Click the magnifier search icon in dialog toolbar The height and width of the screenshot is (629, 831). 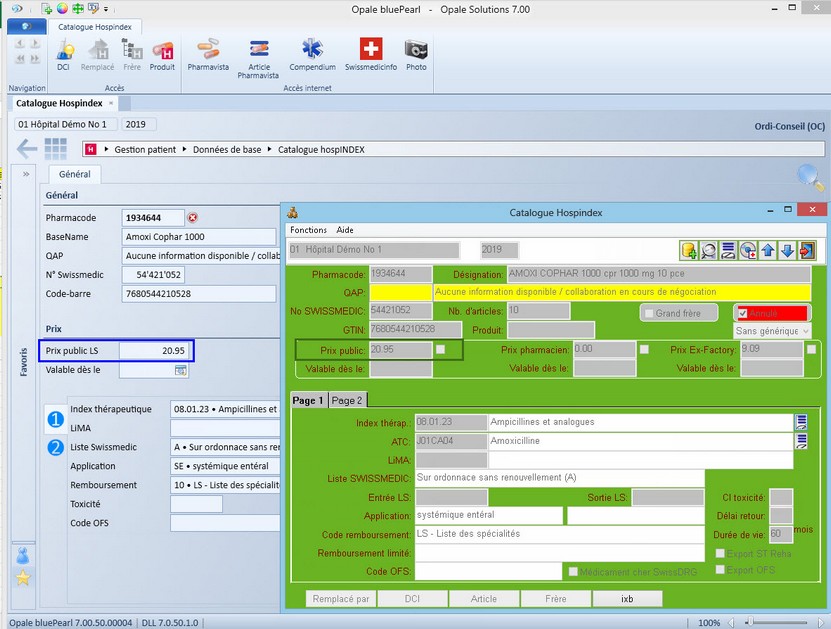tap(709, 250)
